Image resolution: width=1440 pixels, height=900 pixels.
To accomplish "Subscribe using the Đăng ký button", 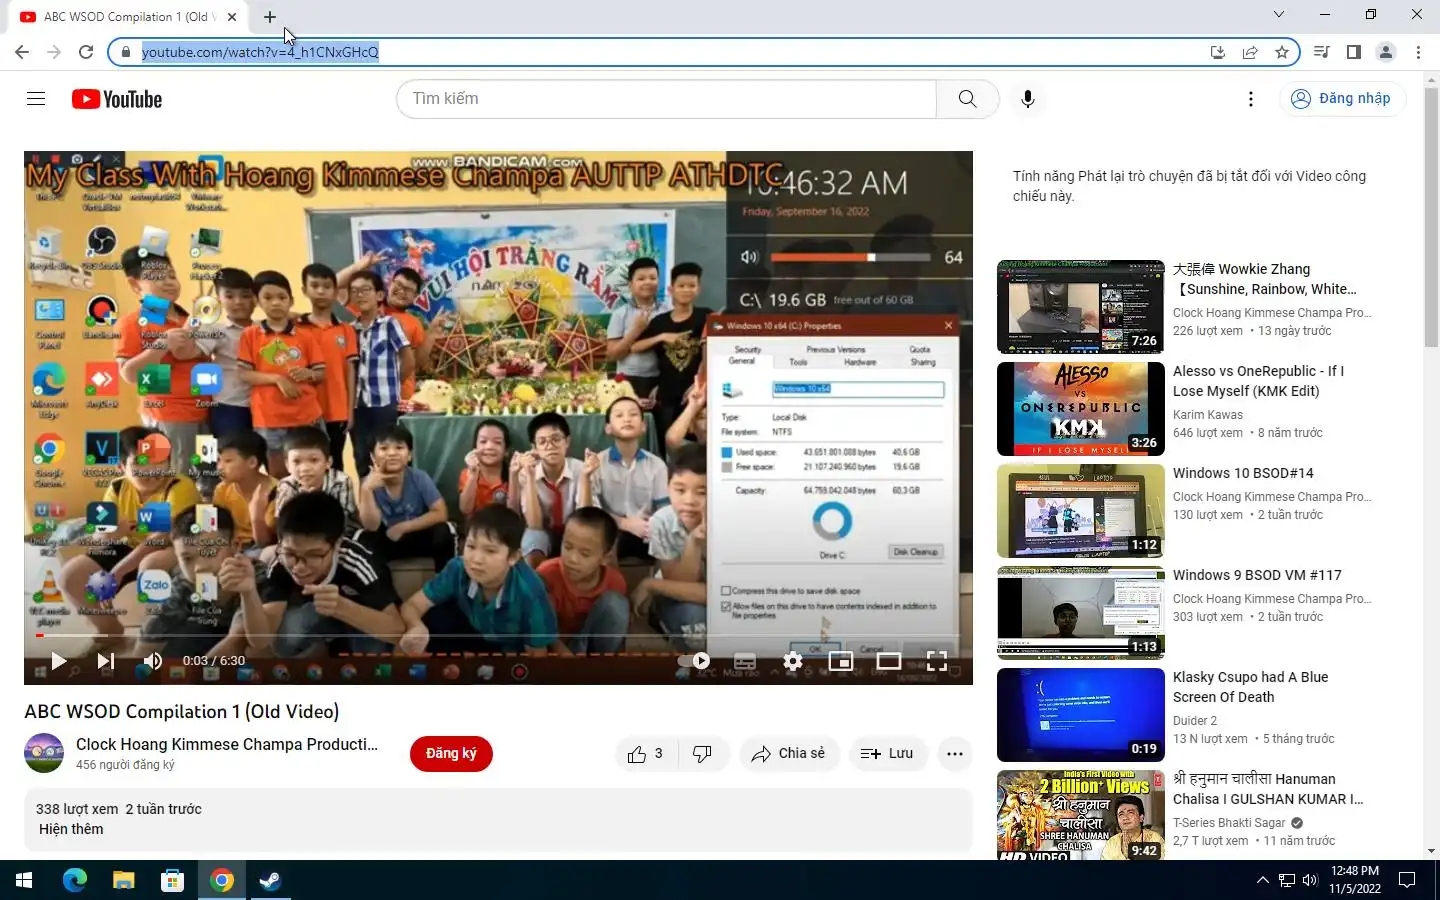I will (x=451, y=754).
